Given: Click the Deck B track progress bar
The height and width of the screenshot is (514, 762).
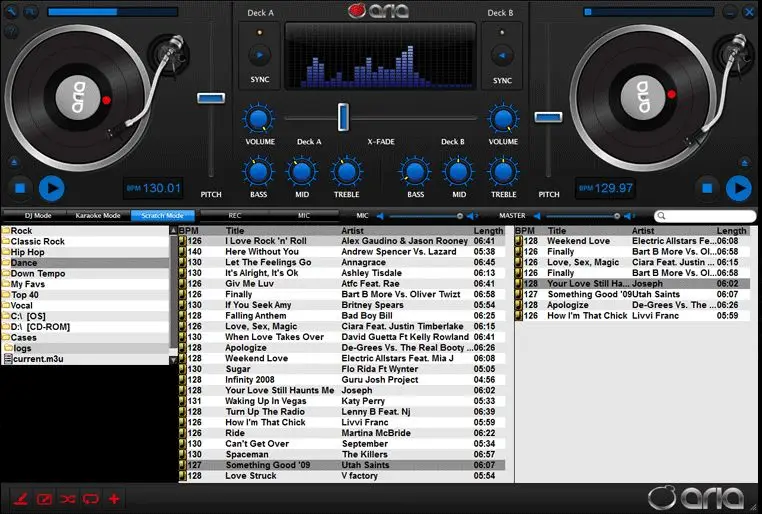Looking at the screenshot, I should 649,12.
